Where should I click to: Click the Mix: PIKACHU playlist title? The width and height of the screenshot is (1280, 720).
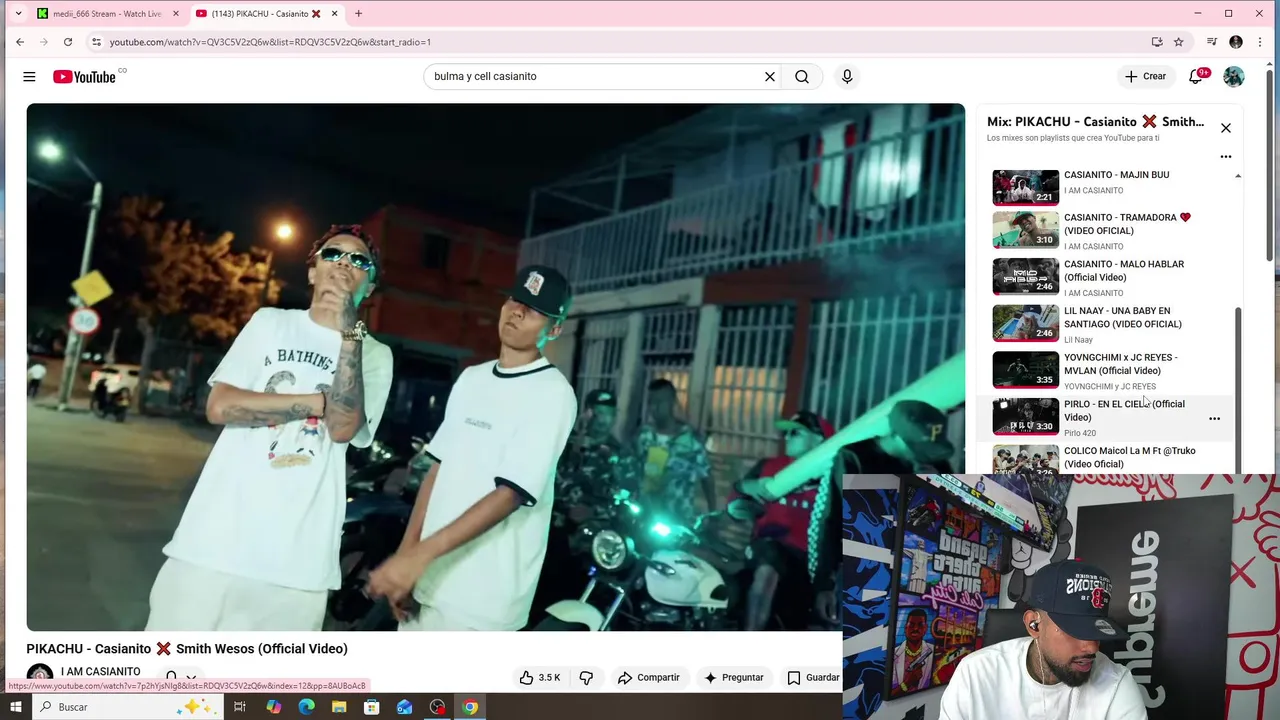pos(1095,122)
